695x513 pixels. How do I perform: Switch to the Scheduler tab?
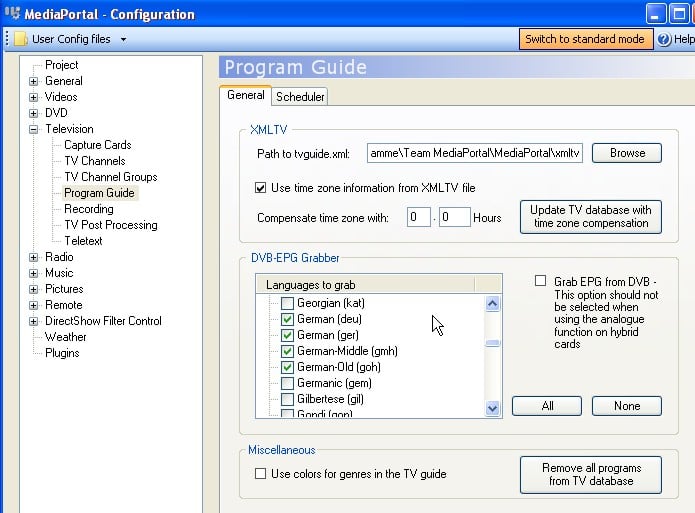[x=300, y=97]
